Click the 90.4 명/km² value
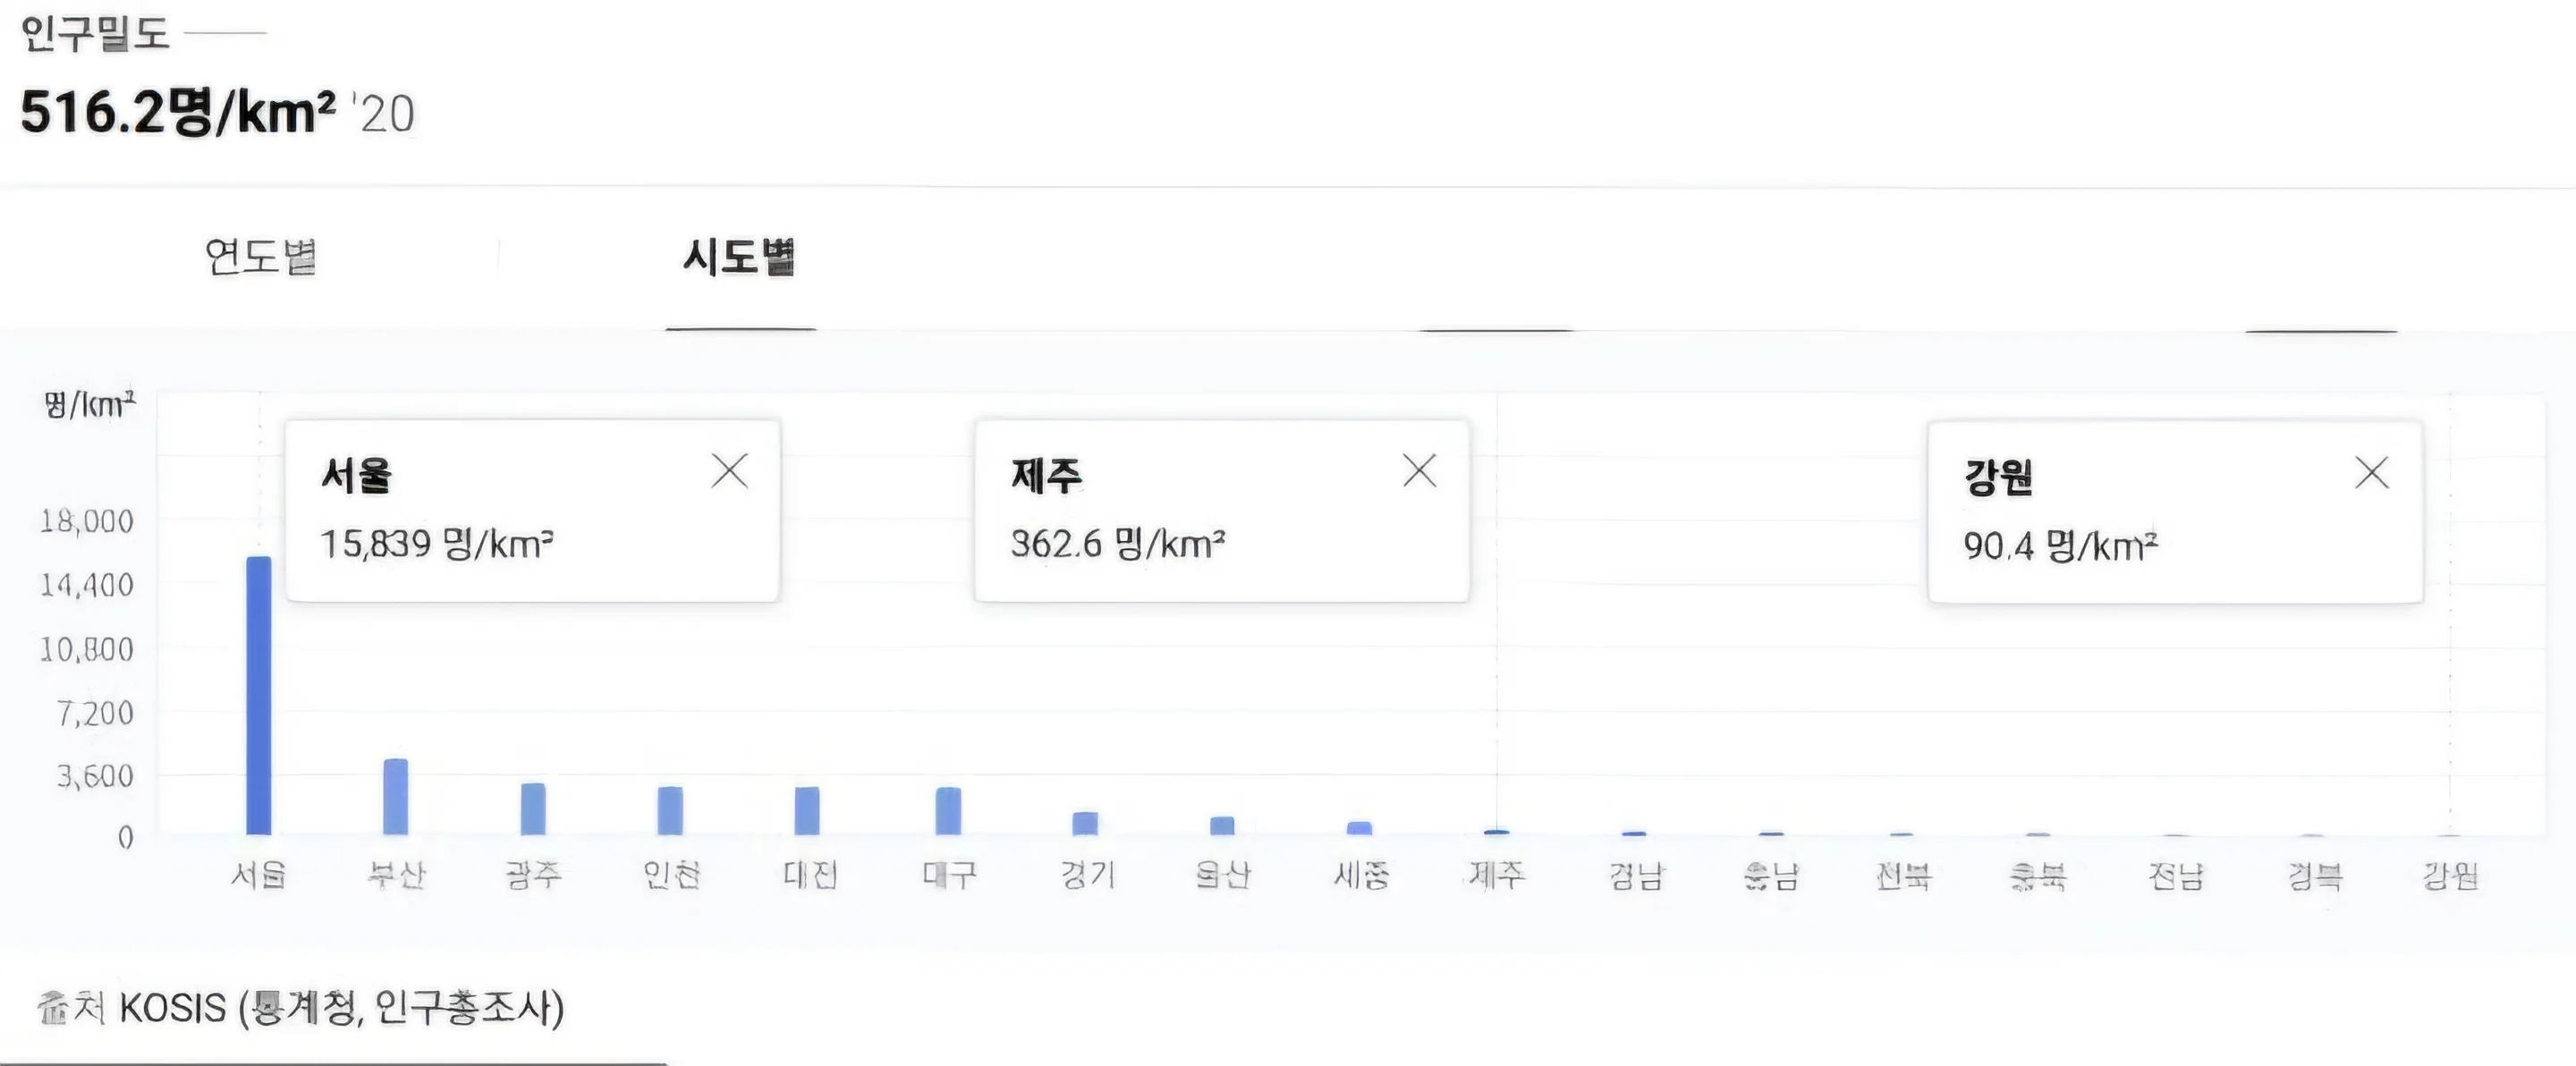This screenshot has height=1066, width=2576. tap(2061, 546)
